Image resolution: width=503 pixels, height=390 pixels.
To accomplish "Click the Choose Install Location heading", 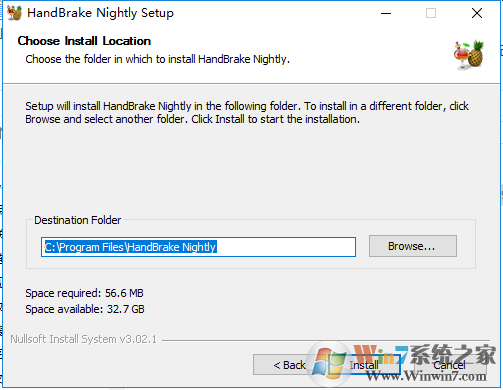I will (84, 41).
